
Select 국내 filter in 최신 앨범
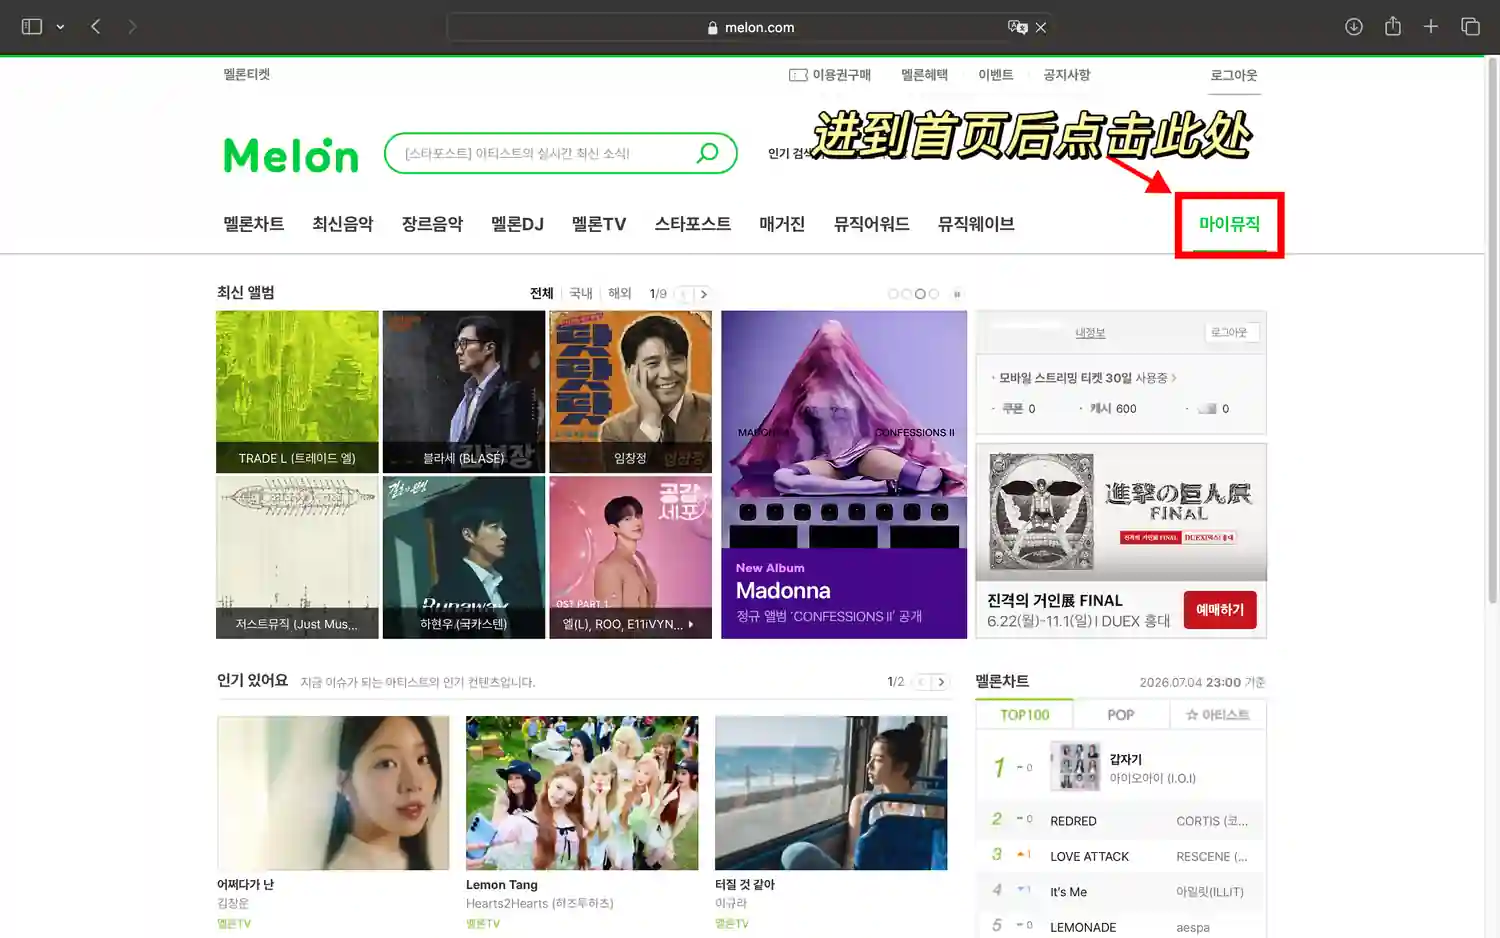[581, 293]
